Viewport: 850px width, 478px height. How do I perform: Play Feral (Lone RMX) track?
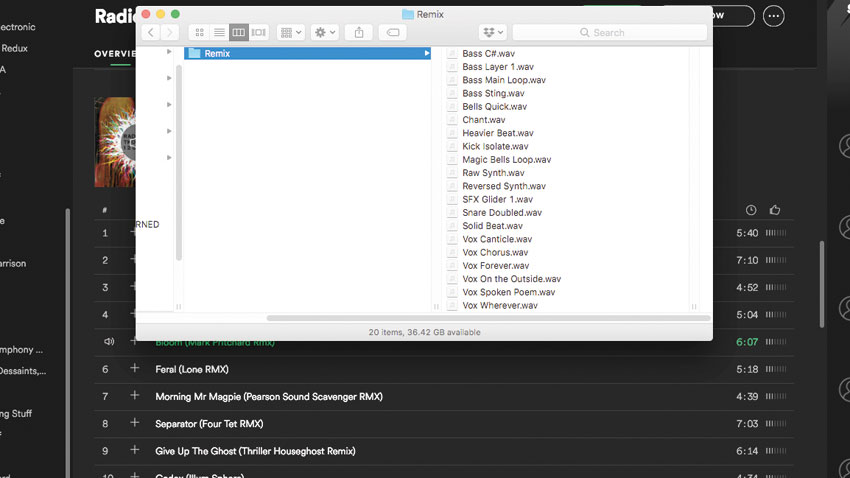(x=192, y=370)
